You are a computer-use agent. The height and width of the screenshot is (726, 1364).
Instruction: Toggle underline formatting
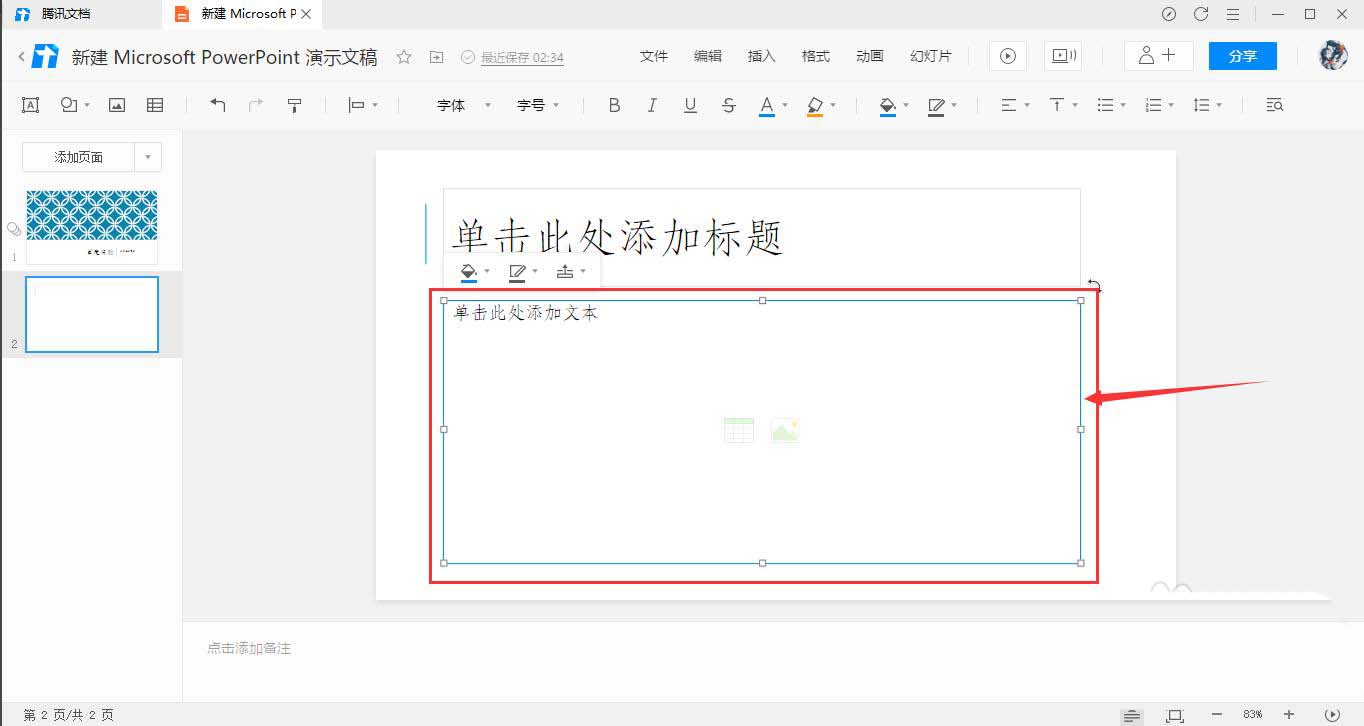coord(690,105)
